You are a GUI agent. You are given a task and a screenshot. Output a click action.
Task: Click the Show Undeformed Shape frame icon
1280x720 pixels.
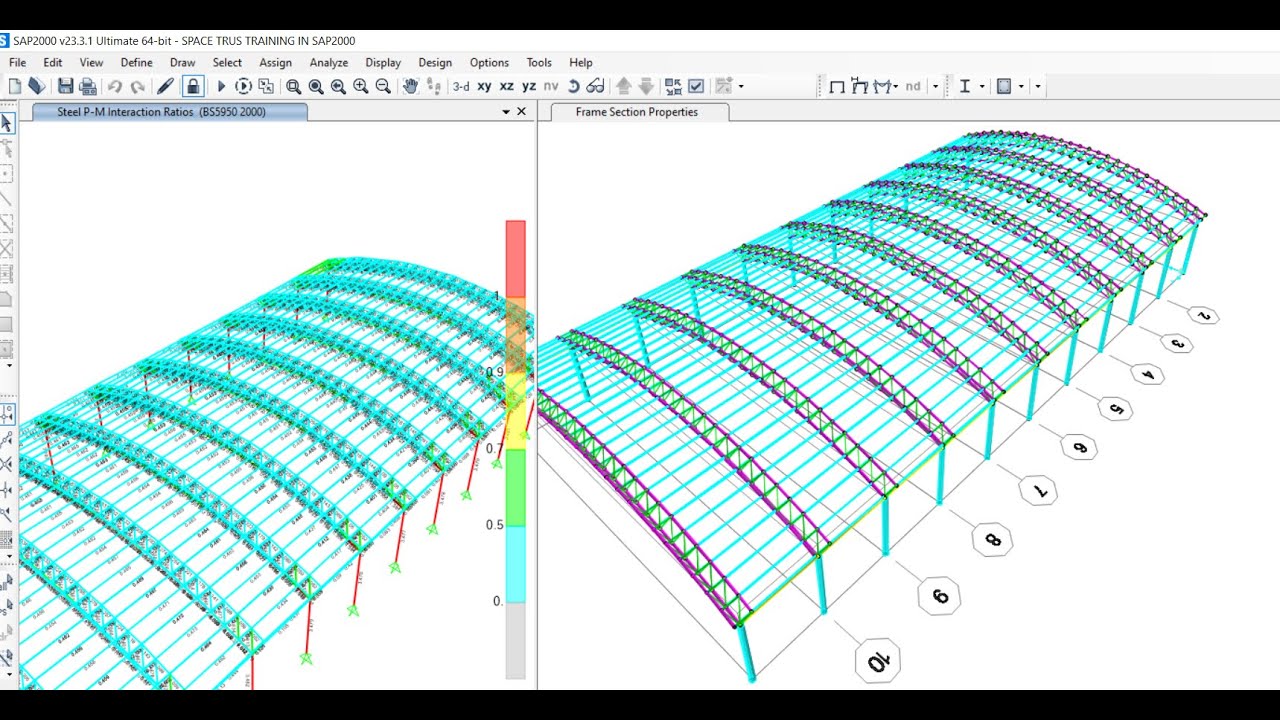point(837,86)
